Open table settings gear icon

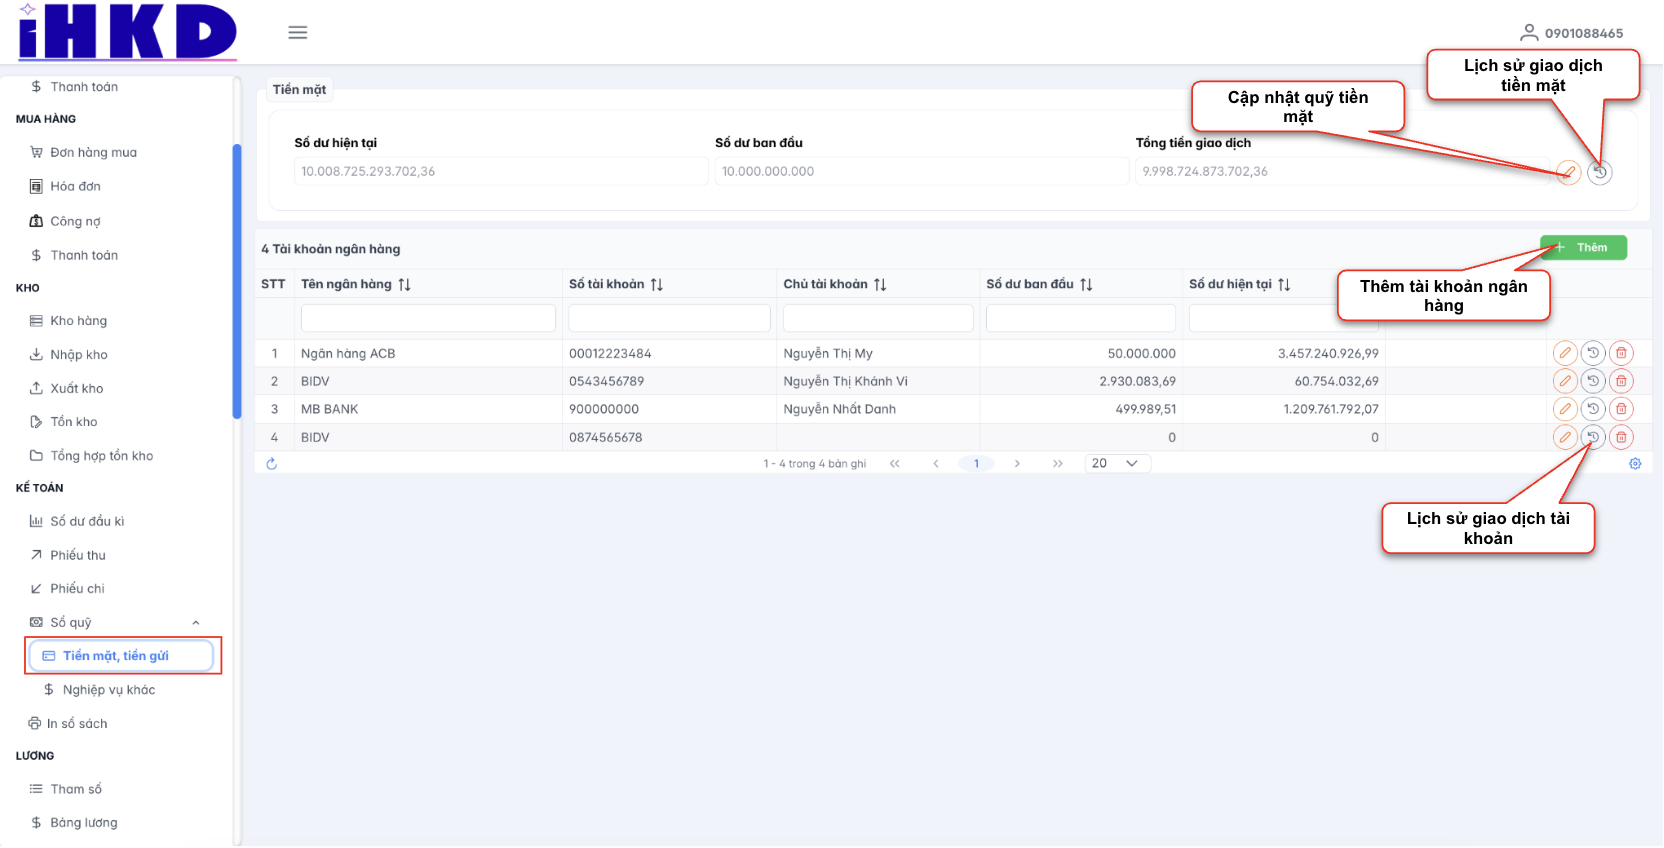1635,464
